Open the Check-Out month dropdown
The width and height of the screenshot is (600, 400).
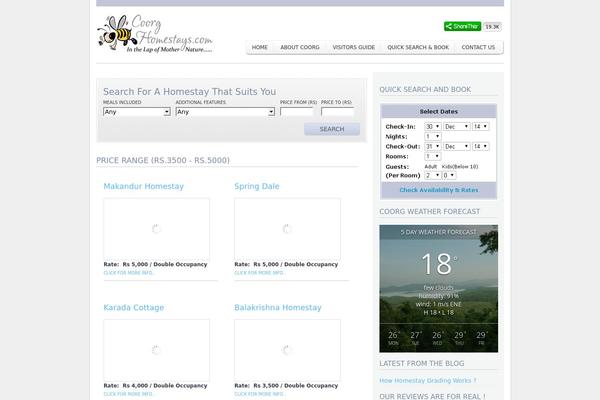click(457, 146)
